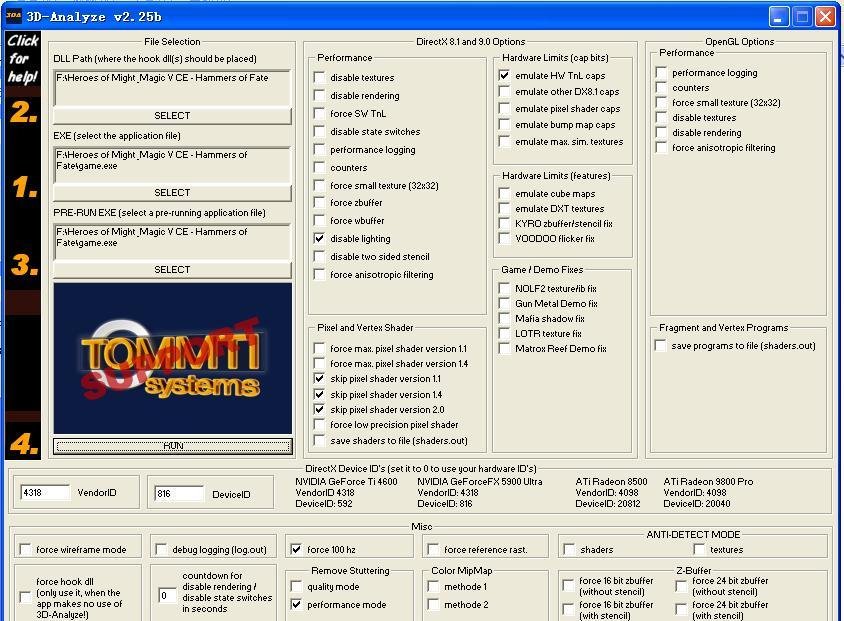Click the VendorID input field
This screenshot has width=844, height=621.
tap(45, 493)
